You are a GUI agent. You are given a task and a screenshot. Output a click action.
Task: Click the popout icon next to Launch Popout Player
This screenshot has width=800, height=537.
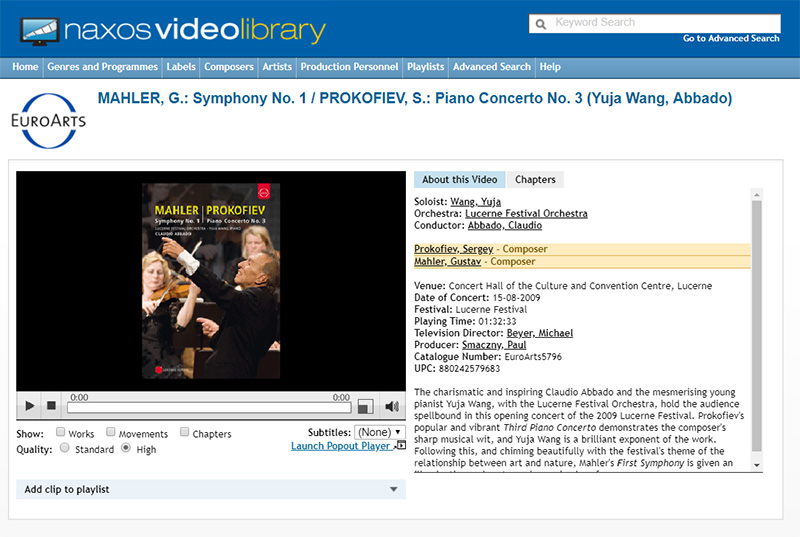coord(402,445)
